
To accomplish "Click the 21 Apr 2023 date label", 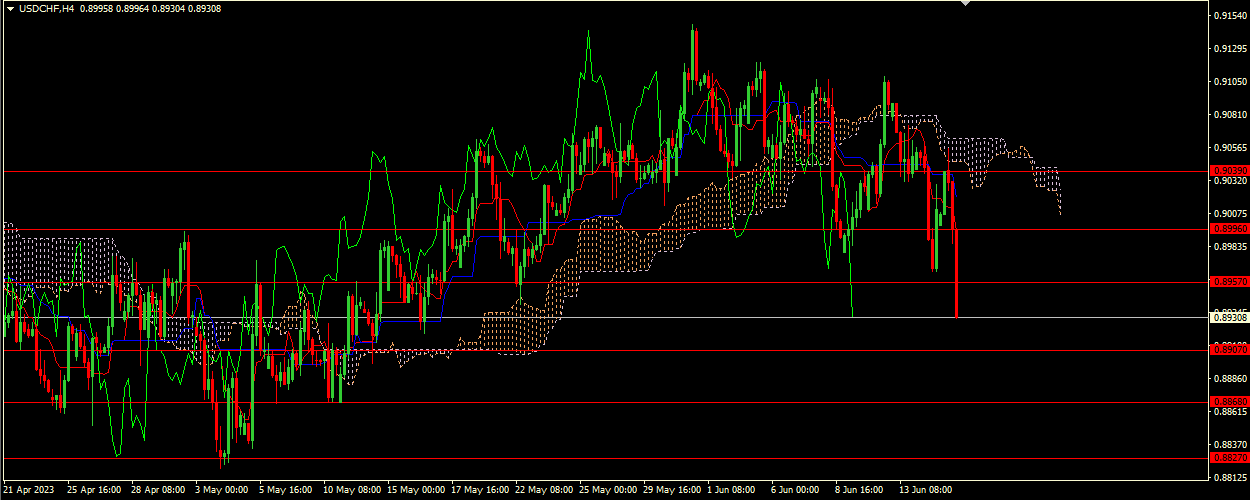I will [x=31, y=491].
